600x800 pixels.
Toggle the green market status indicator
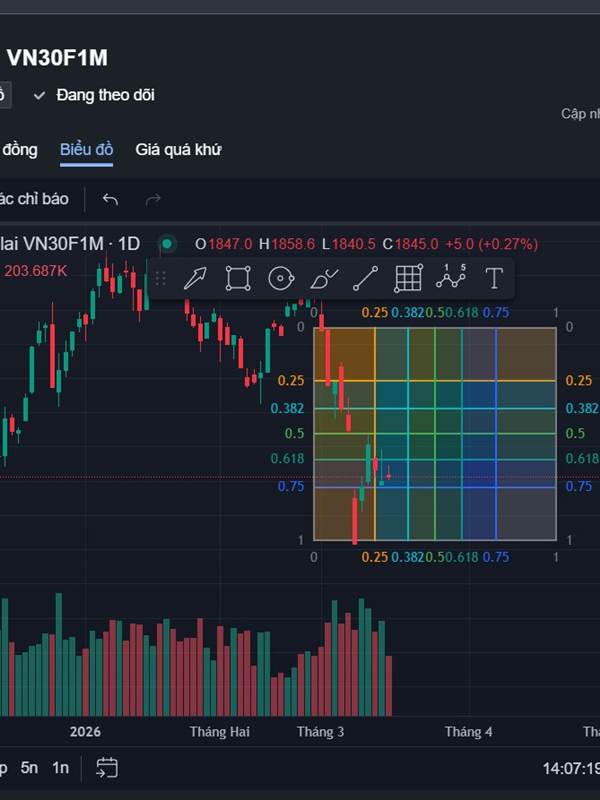tap(167, 243)
